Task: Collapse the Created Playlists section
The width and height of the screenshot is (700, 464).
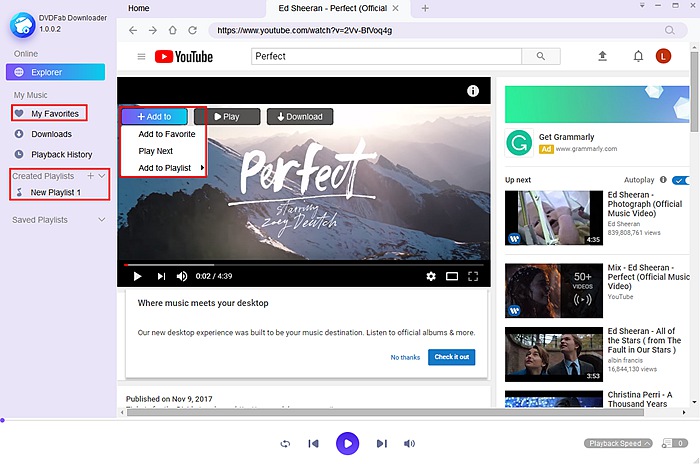Action: pos(102,176)
